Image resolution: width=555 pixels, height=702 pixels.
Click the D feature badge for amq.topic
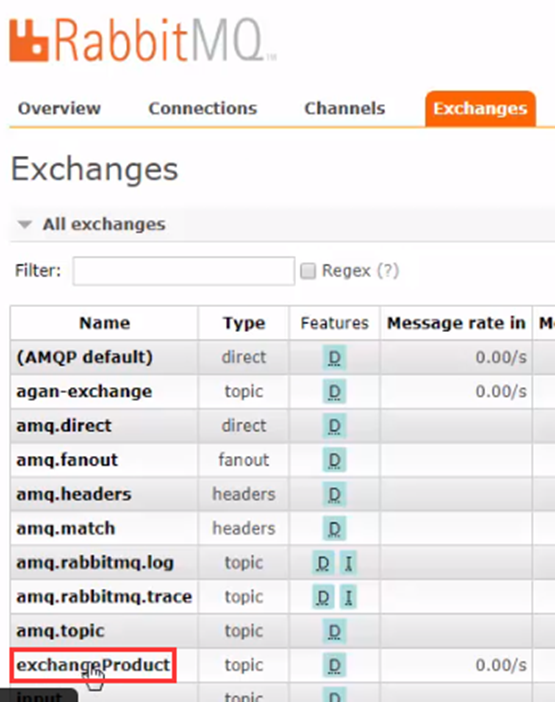[x=334, y=631]
